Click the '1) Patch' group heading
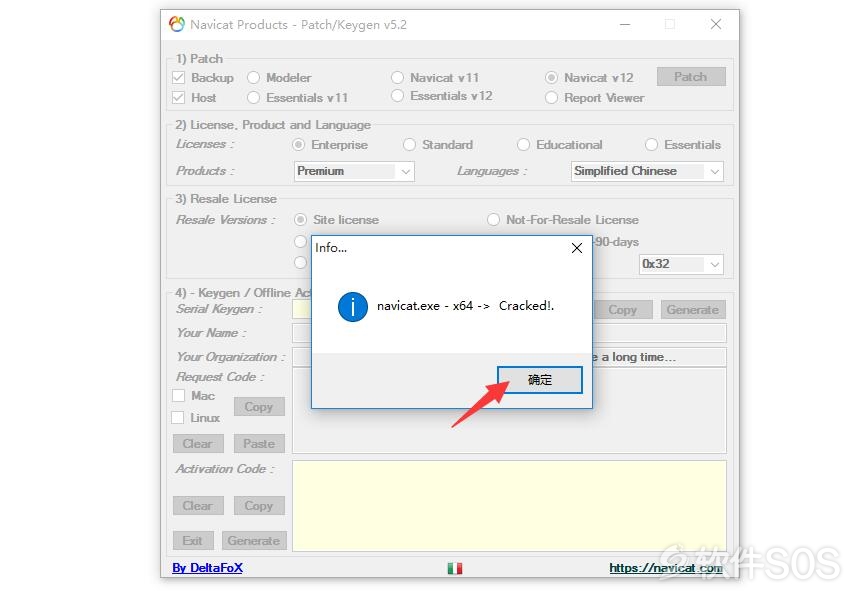This screenshot has height=591, width=854. click(x=199, y=59)
